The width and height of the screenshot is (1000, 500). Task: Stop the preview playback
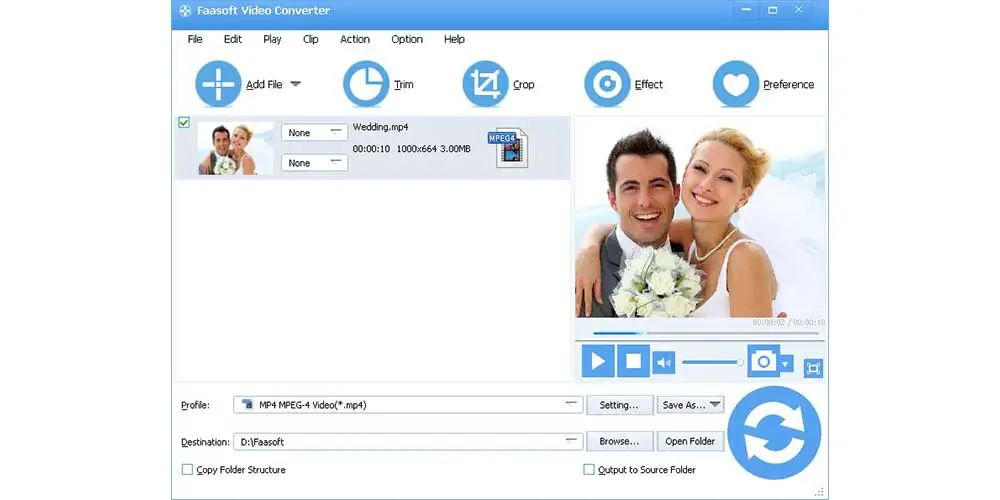(x=633, y=362)
